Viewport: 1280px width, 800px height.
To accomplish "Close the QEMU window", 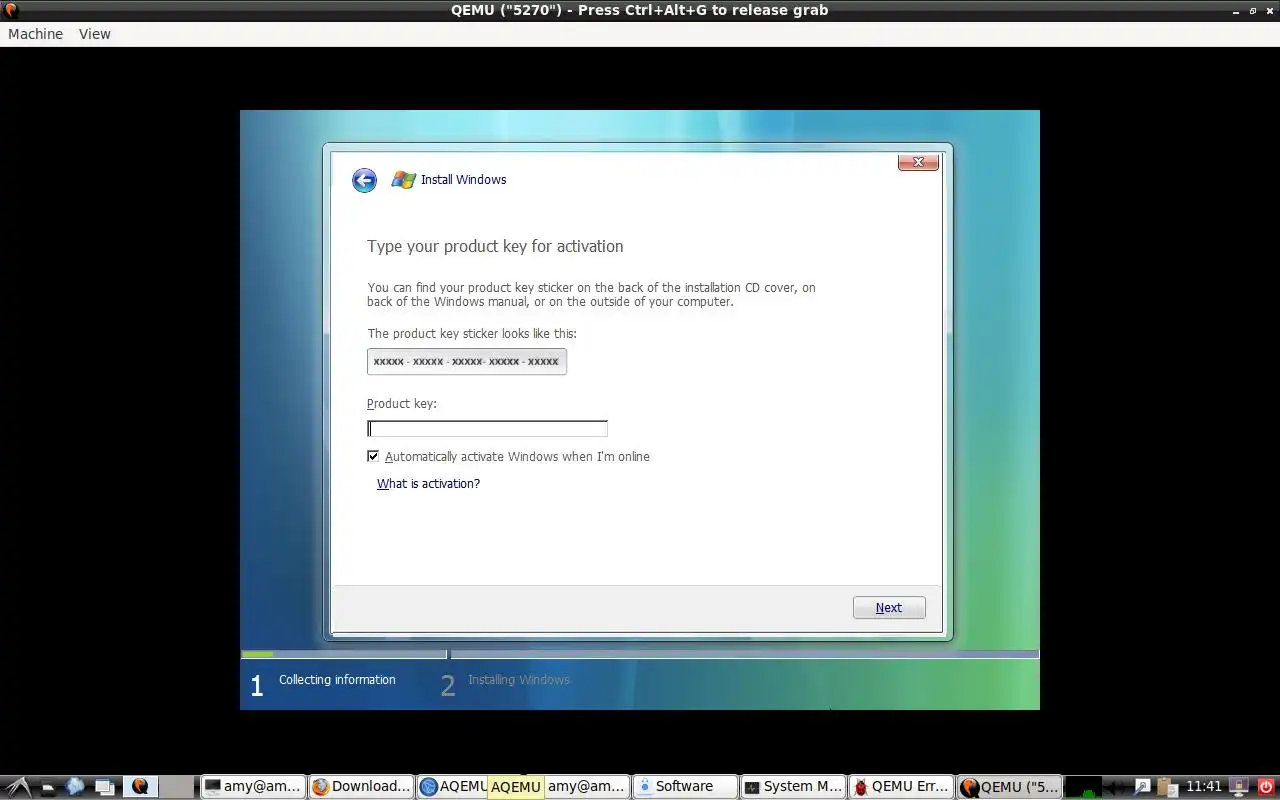I will coord(1268,10).
